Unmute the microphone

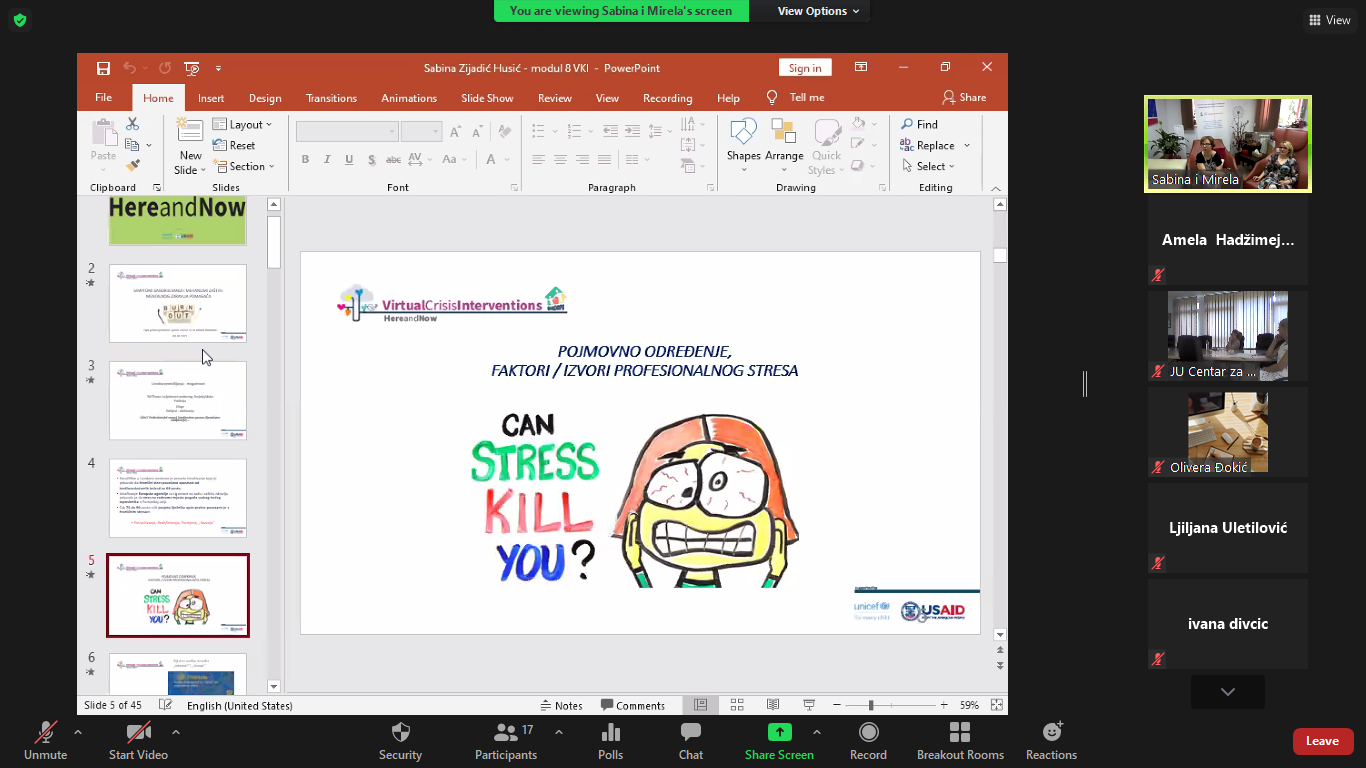click(x=45, y=732)
